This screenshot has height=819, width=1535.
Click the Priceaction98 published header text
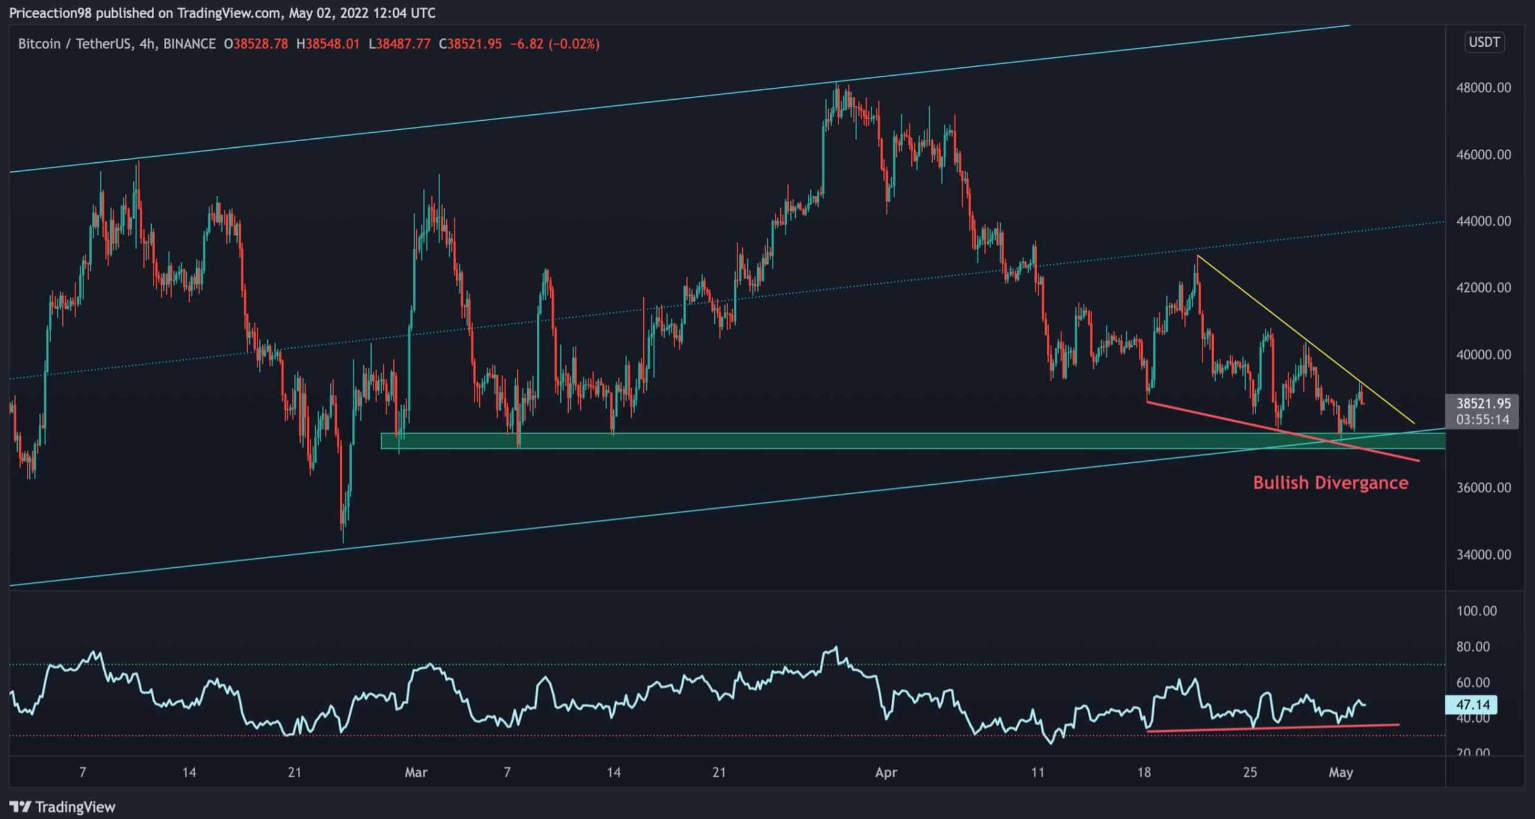[222, 13]
